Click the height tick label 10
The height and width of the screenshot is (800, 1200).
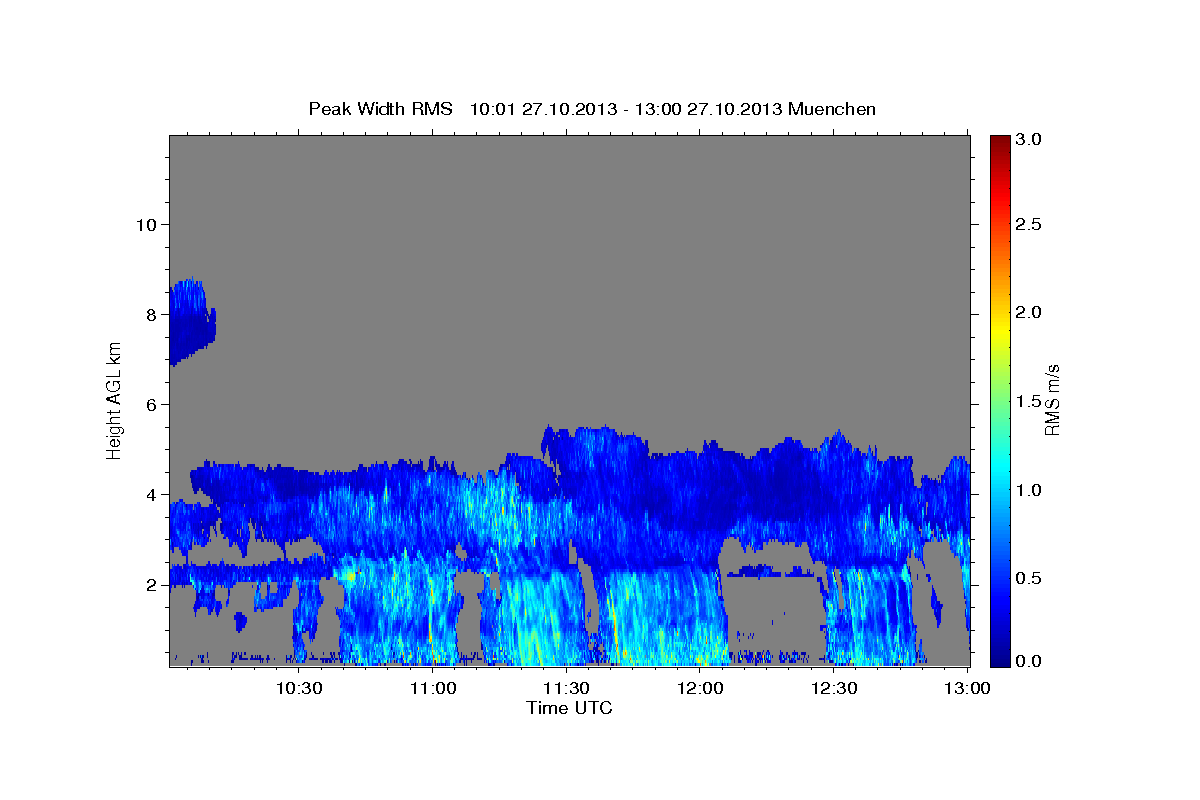tap(146, 224)
